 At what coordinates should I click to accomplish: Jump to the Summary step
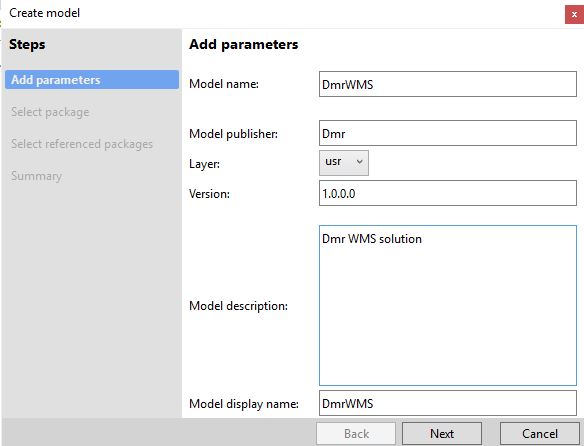point(36,176)
